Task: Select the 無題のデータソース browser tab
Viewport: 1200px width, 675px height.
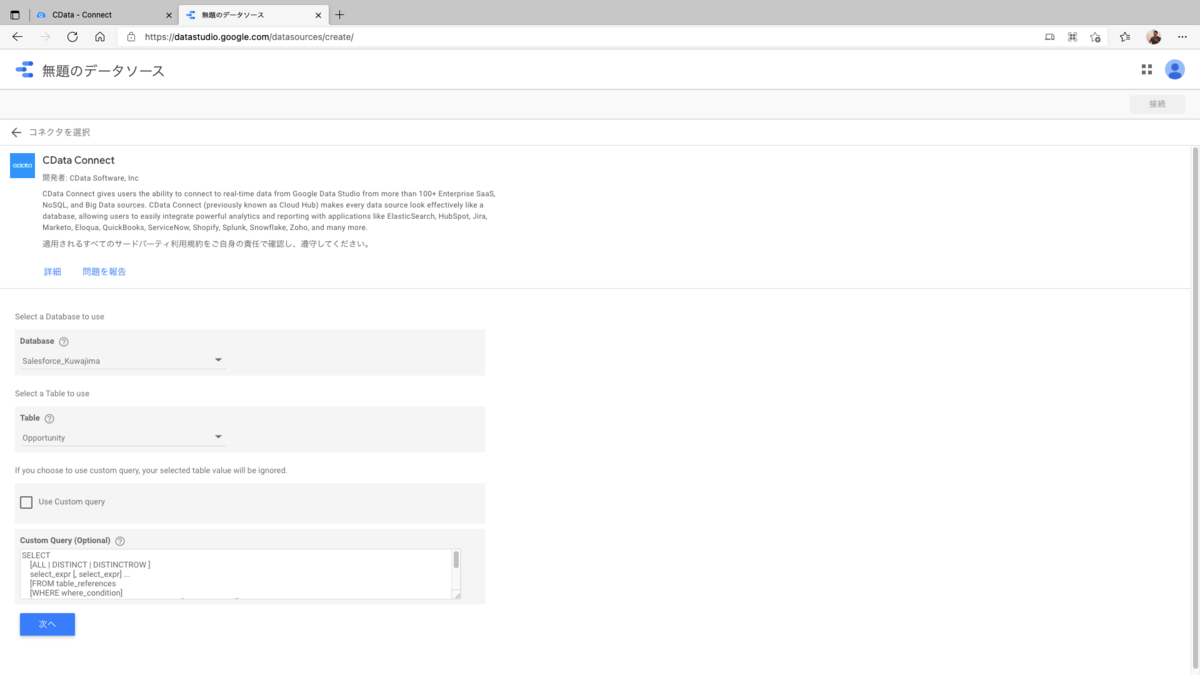Action: [x=253, y=15]
